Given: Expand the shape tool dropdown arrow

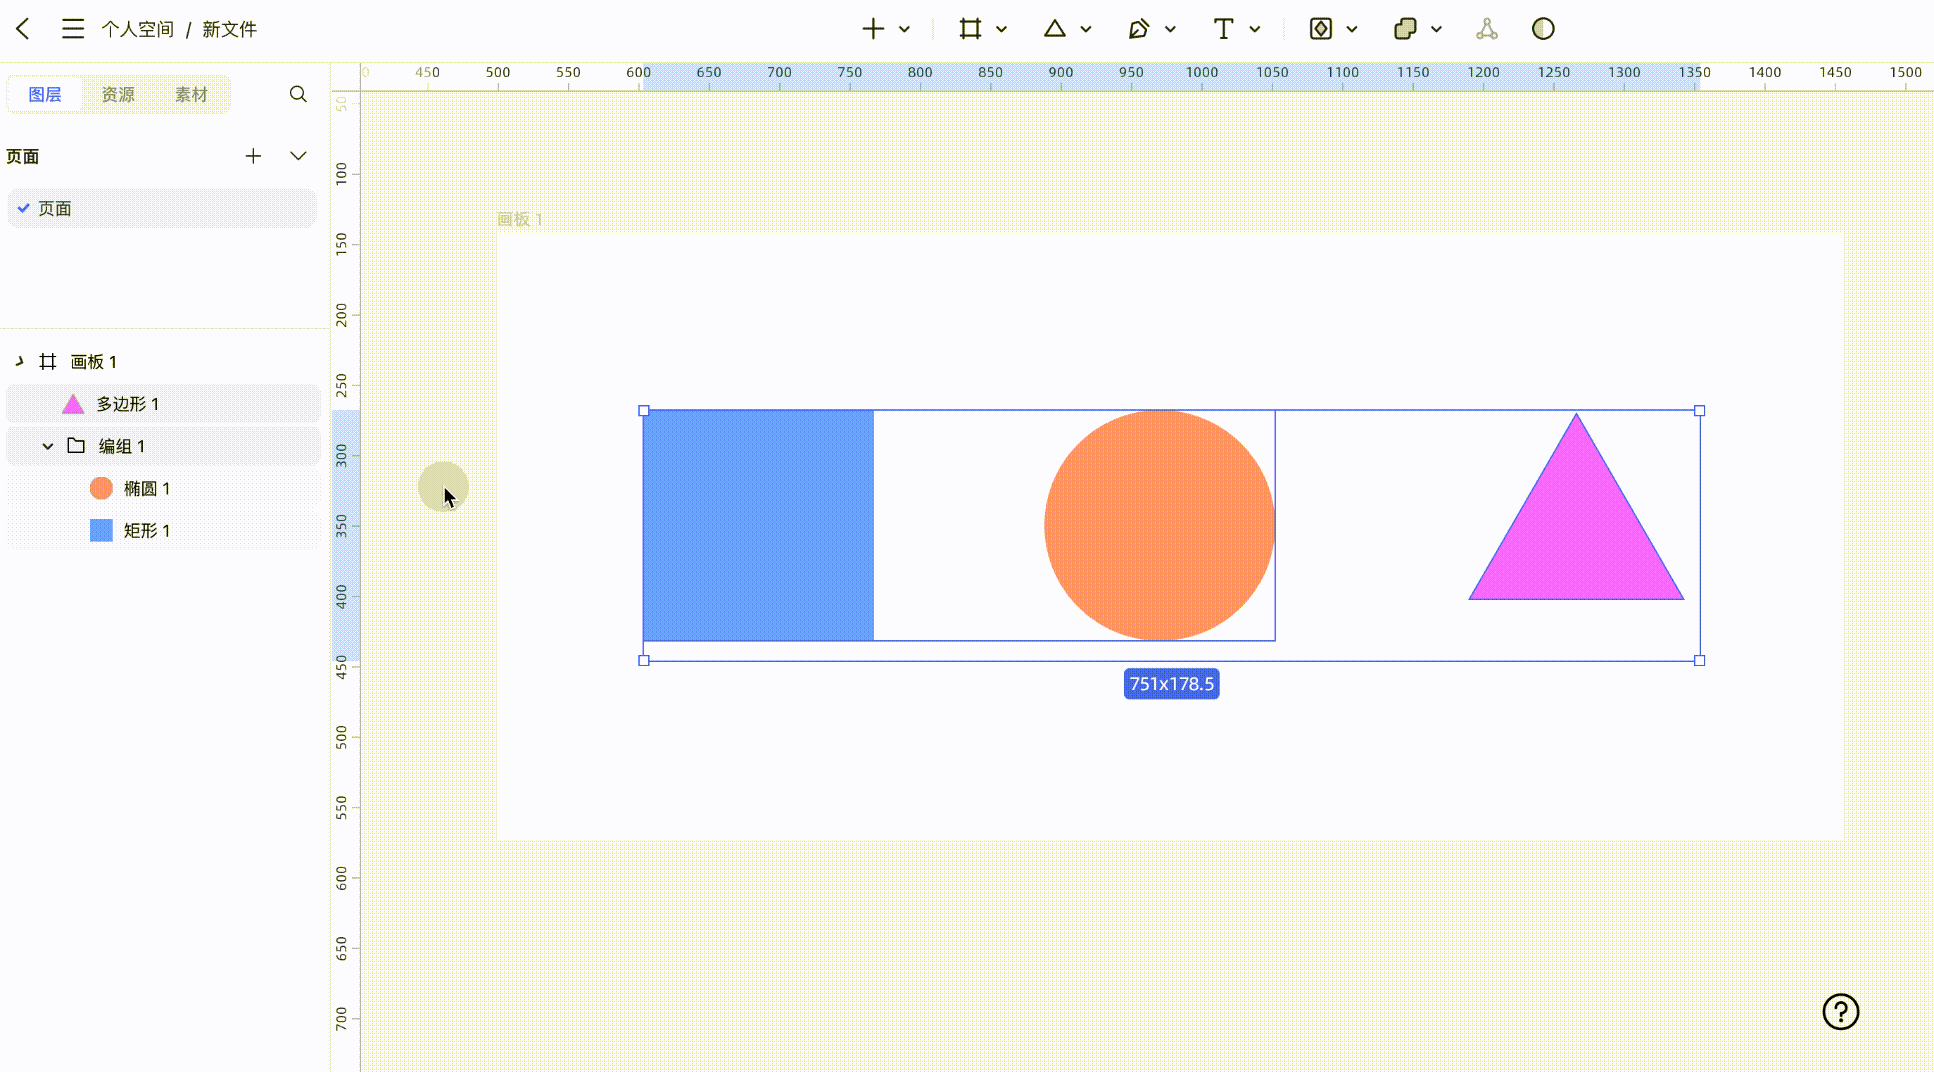Looking at the screenshot, I should point(1086,29).
